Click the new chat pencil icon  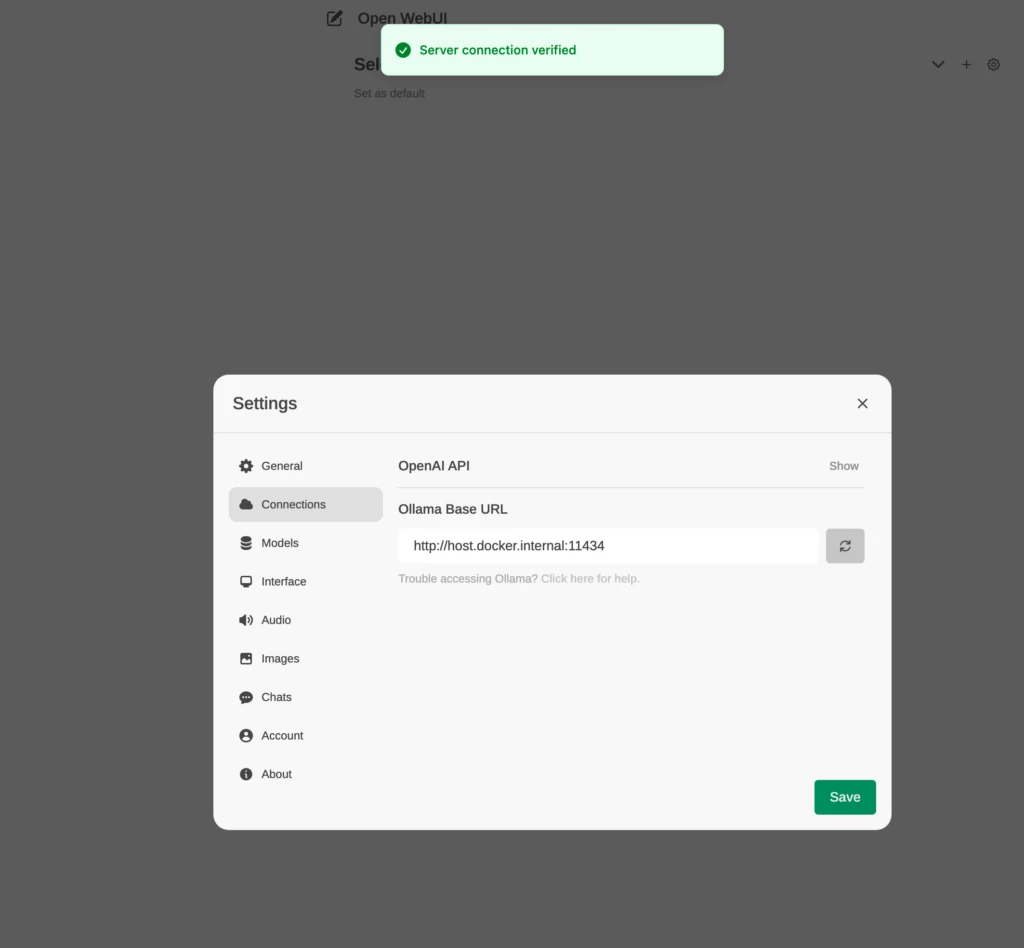coord(334,18)
